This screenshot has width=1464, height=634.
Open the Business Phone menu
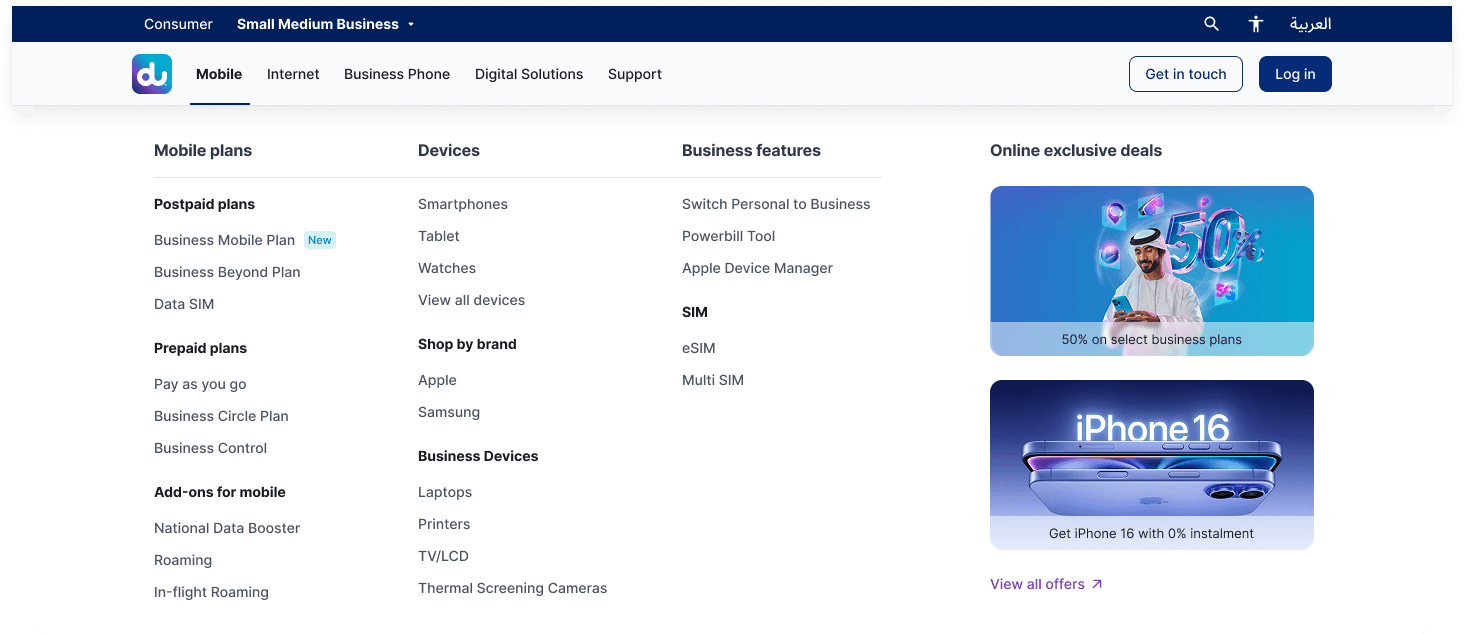397,74
